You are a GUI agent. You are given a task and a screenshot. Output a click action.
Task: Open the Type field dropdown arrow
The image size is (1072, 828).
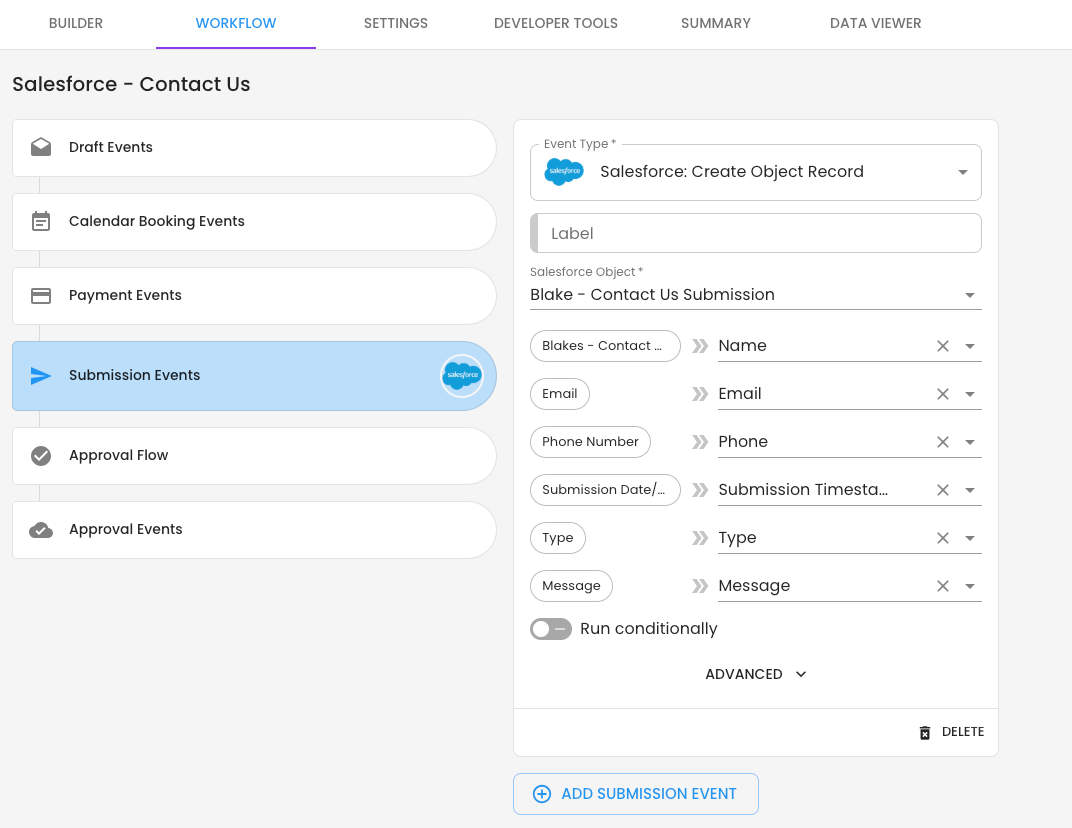(969, 539)
